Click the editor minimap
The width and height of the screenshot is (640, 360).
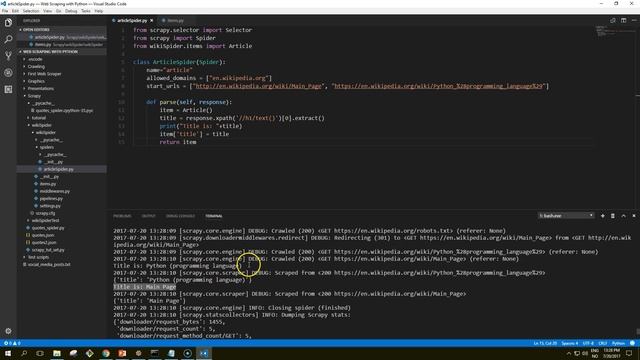(614, 31)
